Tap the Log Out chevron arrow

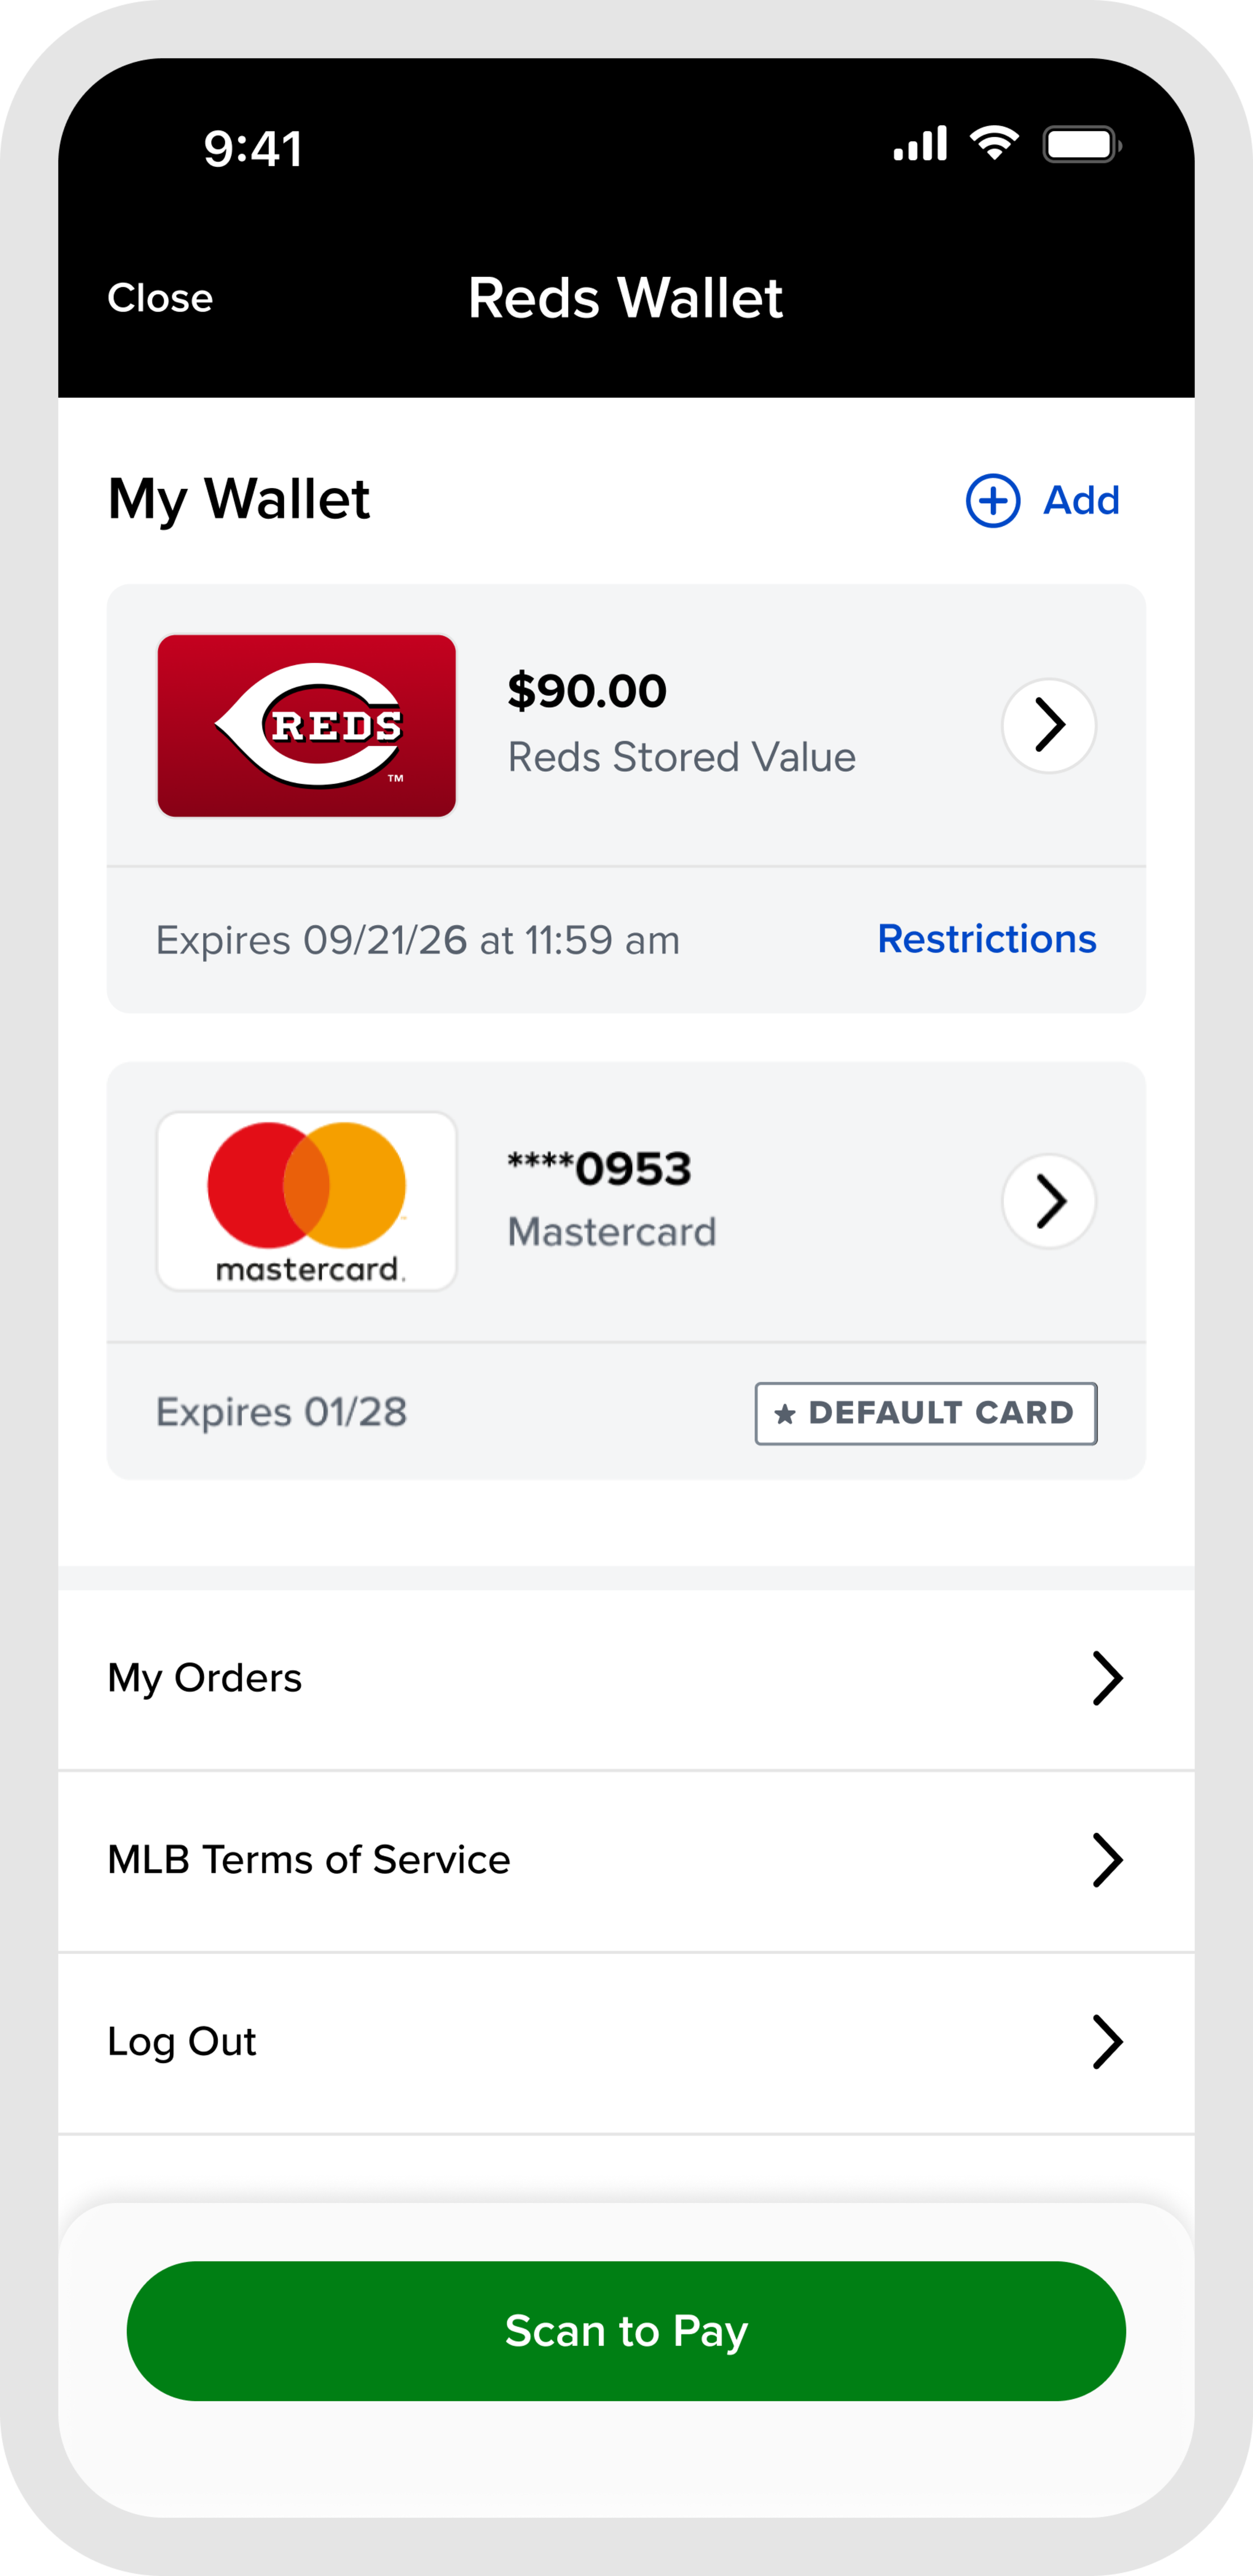(x=1107, y=2042)
